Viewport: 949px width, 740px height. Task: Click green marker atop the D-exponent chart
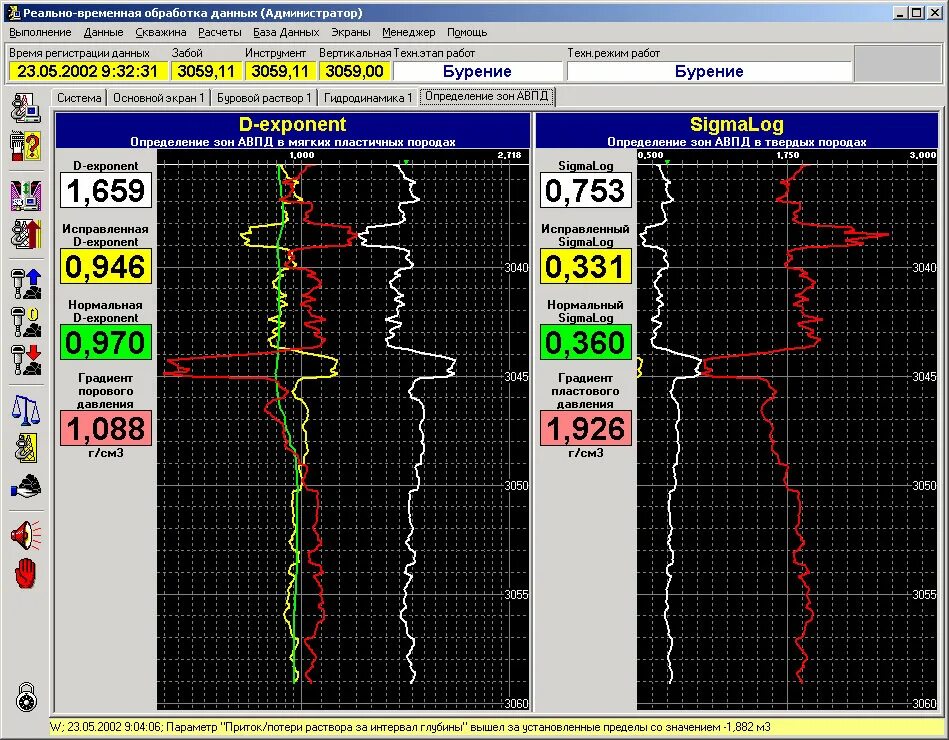point(406,162)
